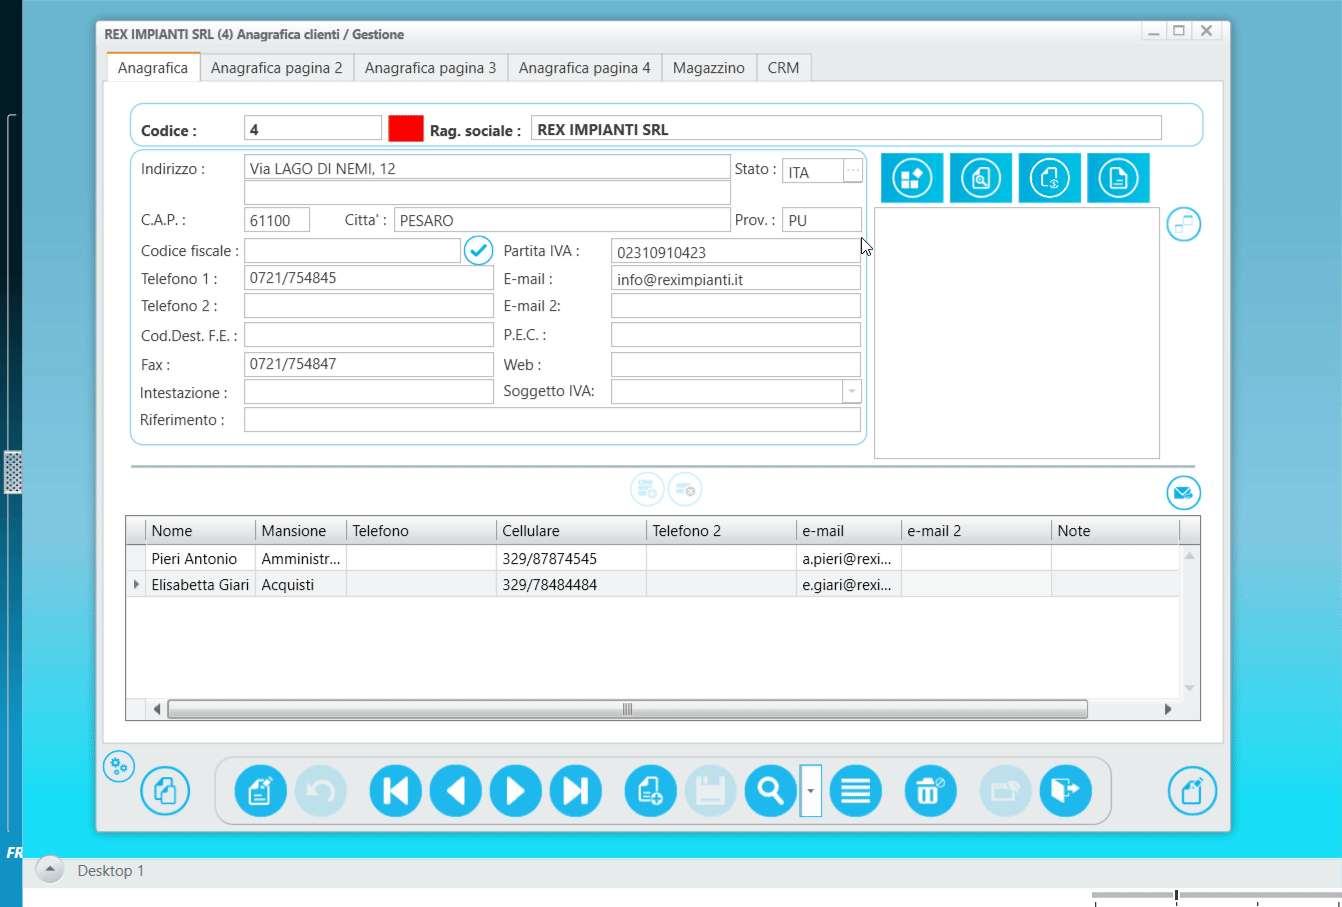Go to the first record
The image size is (1342, 907).
point(396,791)
